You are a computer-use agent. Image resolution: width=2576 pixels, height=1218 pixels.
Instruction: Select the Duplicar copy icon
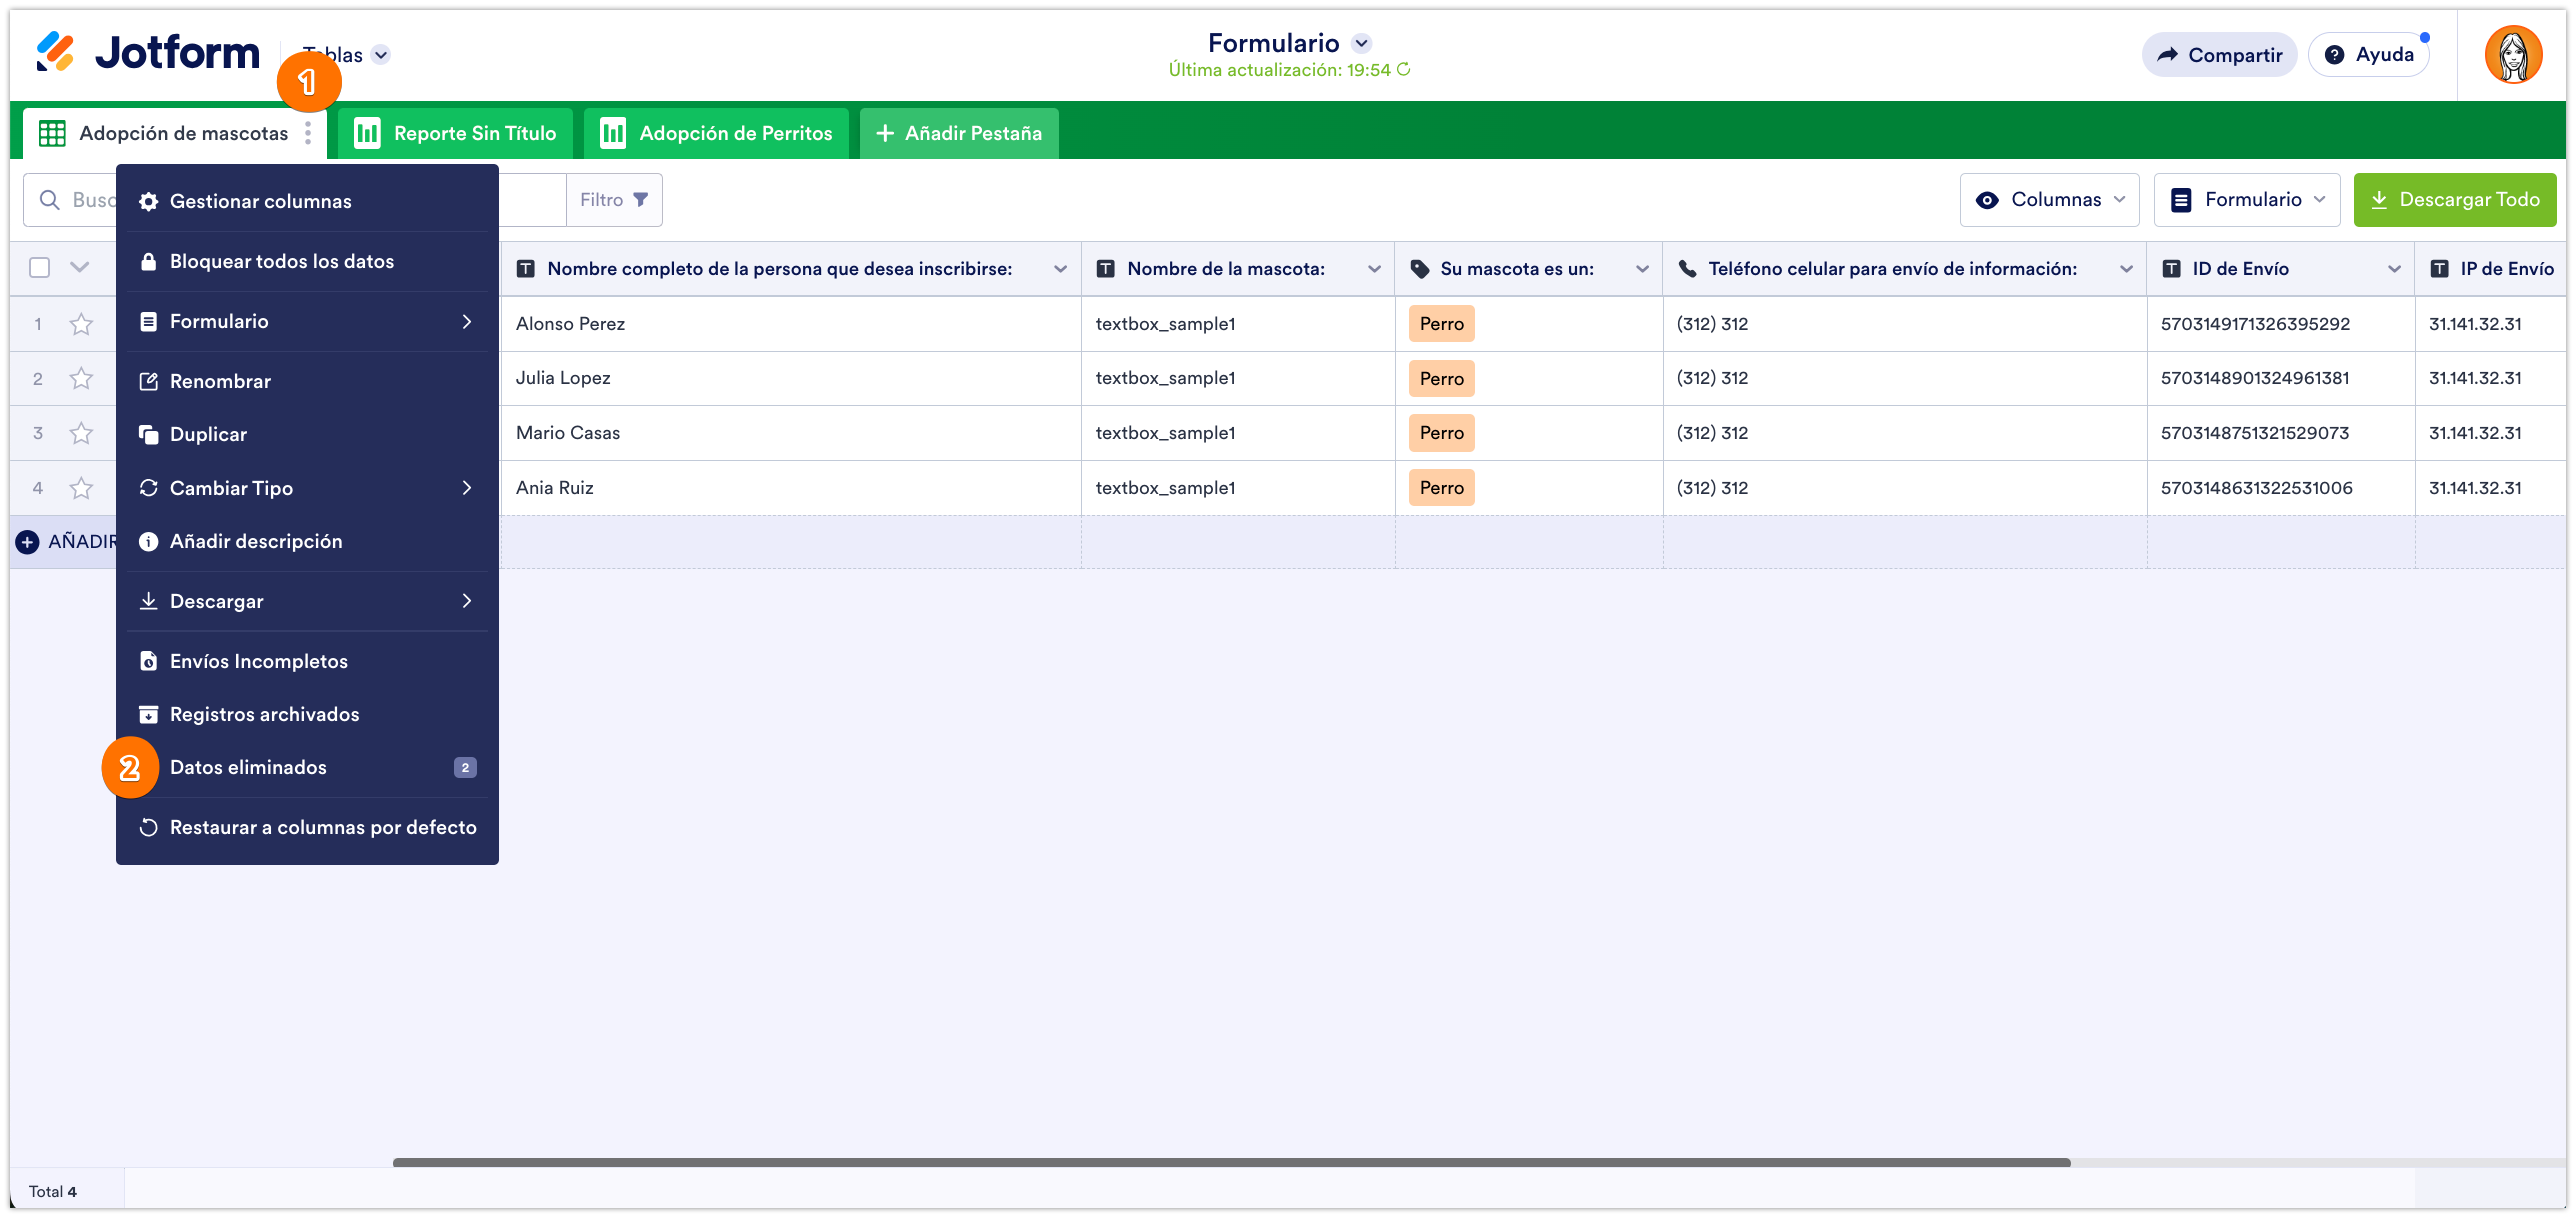(148, 434)
